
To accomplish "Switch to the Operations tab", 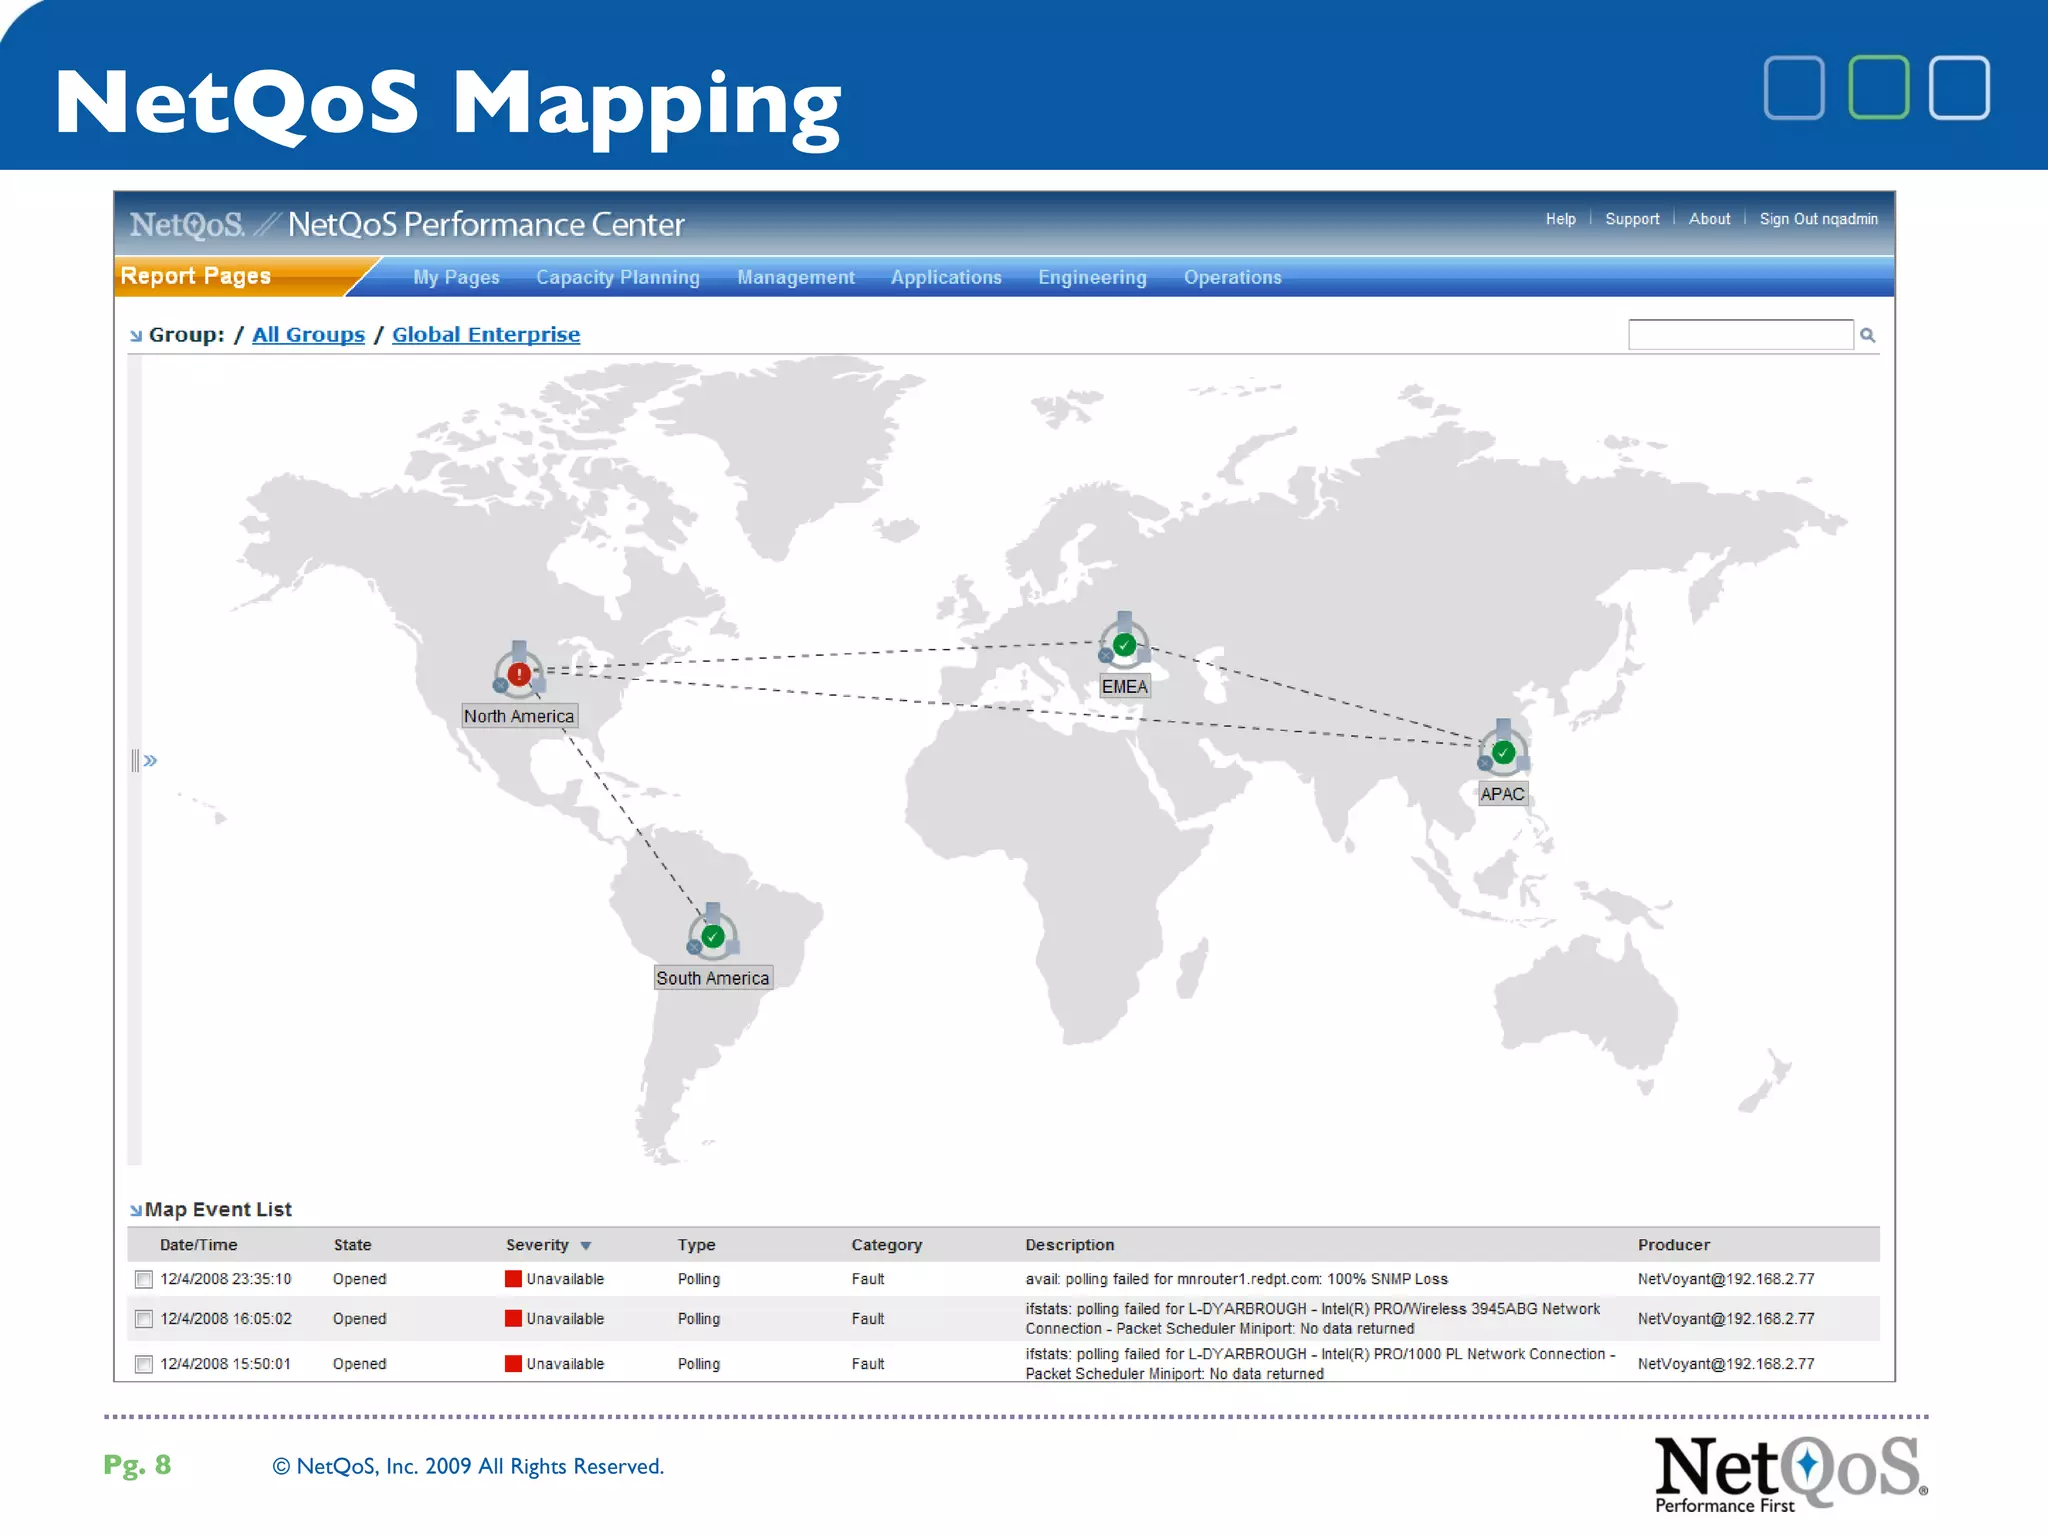I will pos(1232,277).
